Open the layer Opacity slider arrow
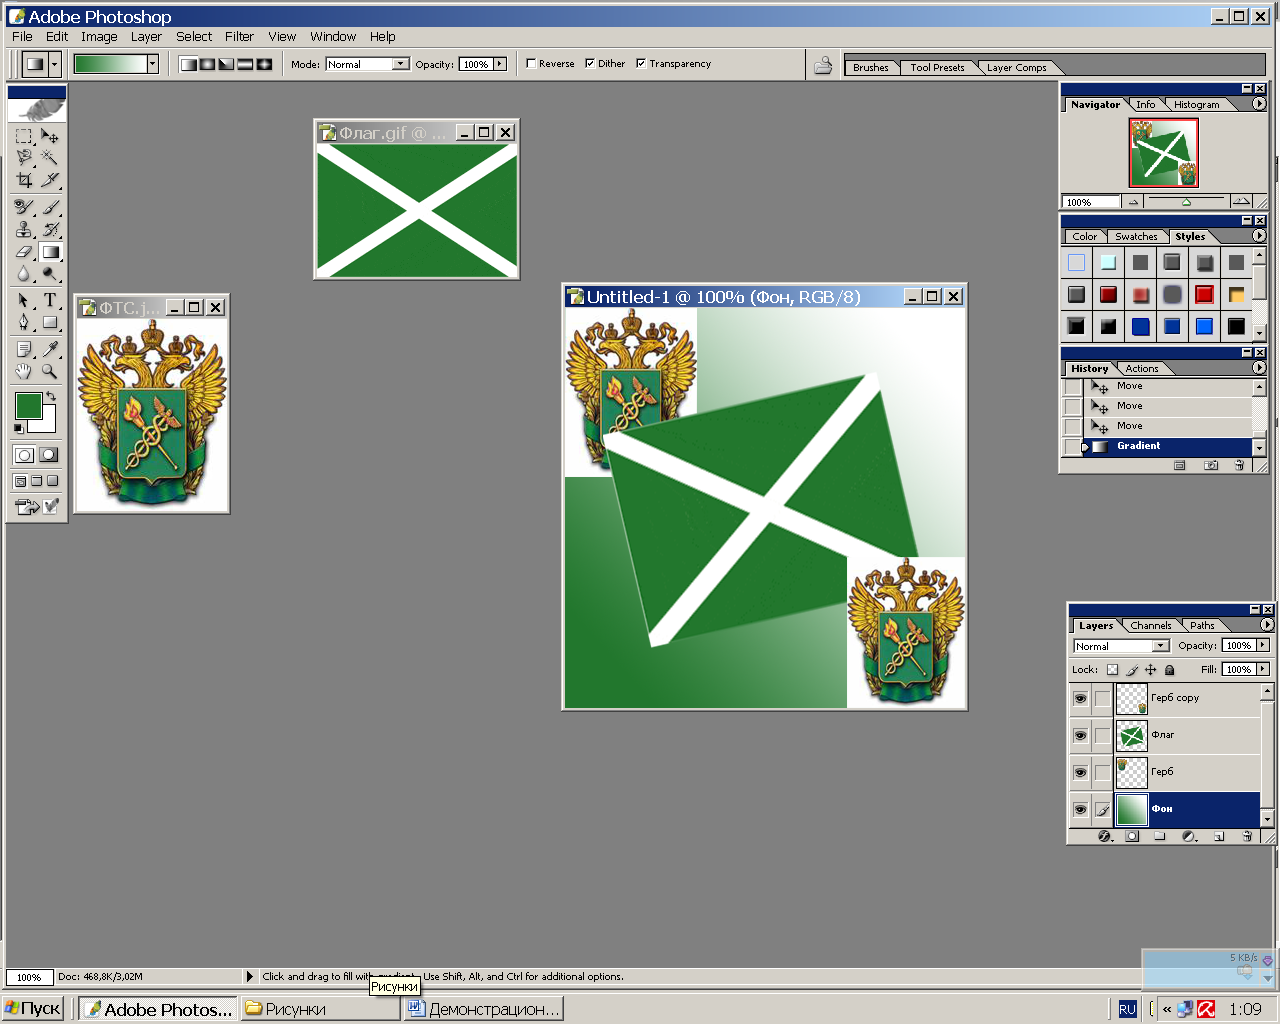 tap(1263, 646)
